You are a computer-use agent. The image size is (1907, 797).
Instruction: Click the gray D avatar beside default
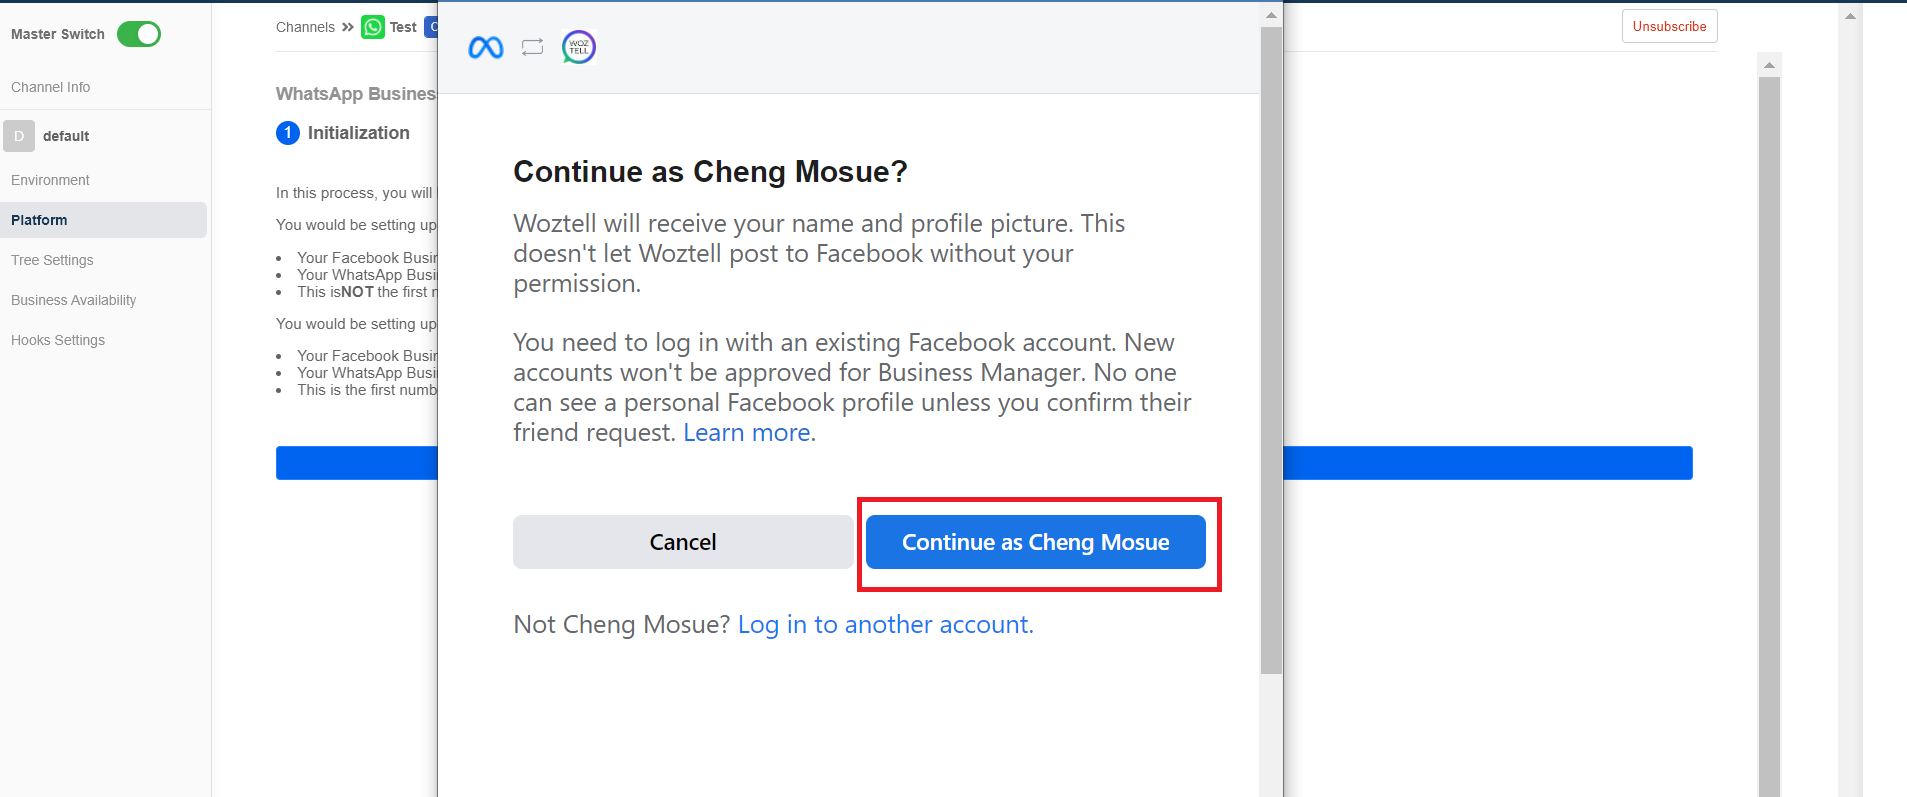[19, 136]
